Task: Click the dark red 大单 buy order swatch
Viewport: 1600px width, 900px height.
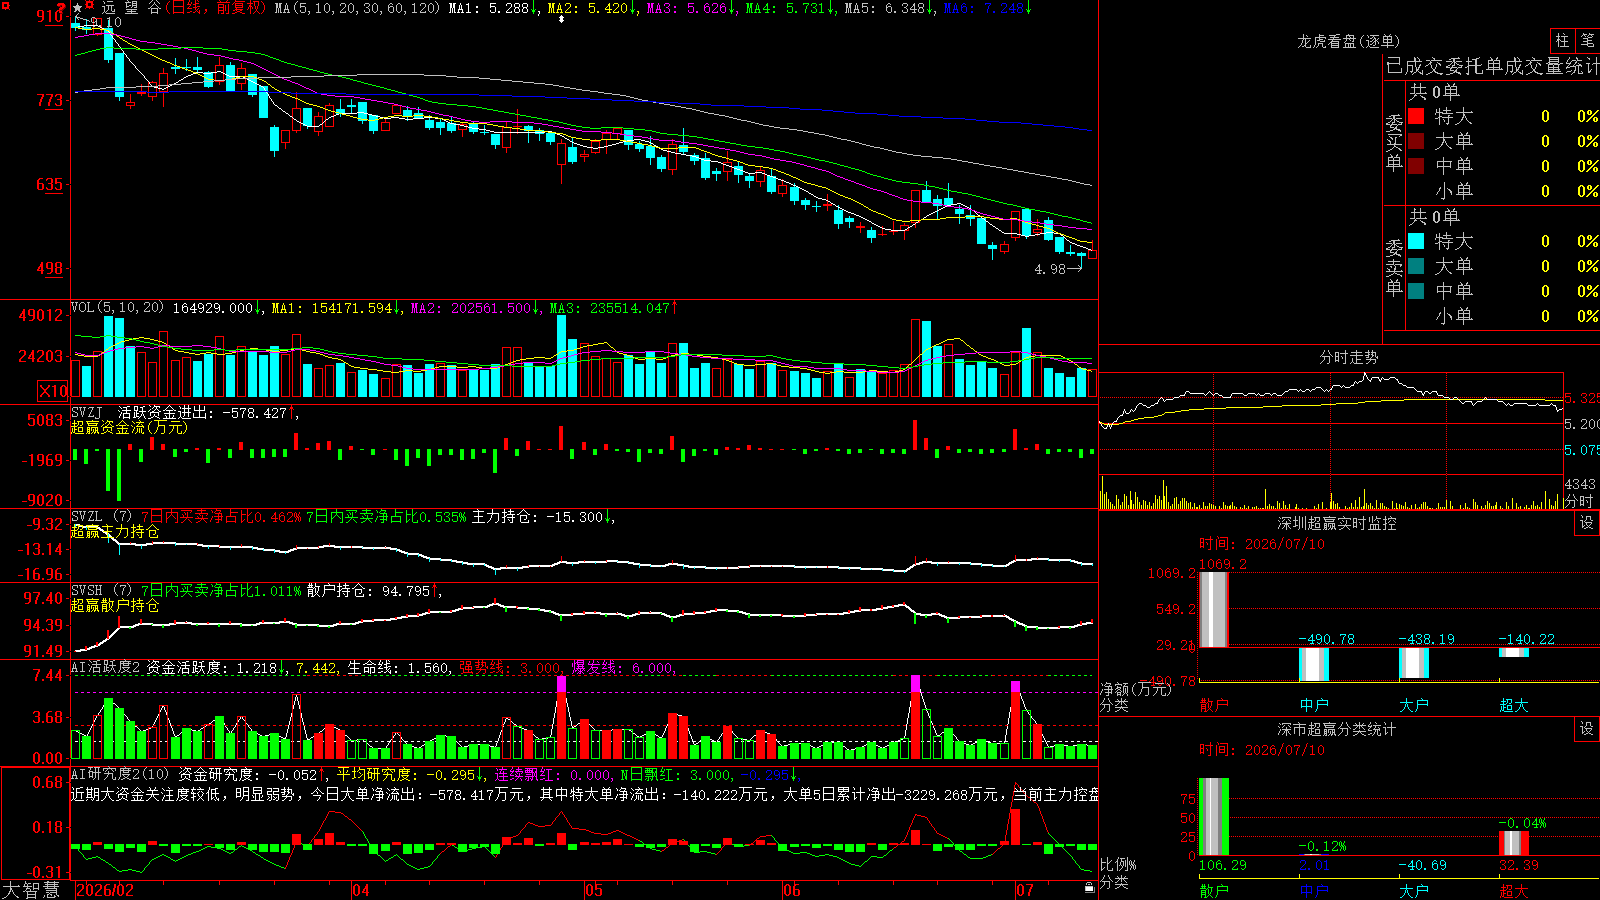Action: 1416,141
